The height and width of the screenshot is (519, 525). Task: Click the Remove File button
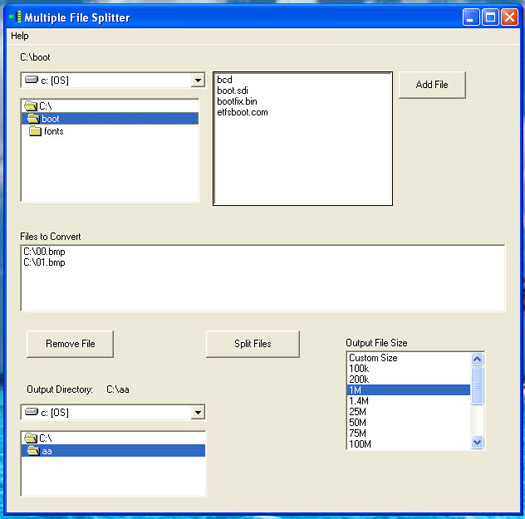click(70, 344)
